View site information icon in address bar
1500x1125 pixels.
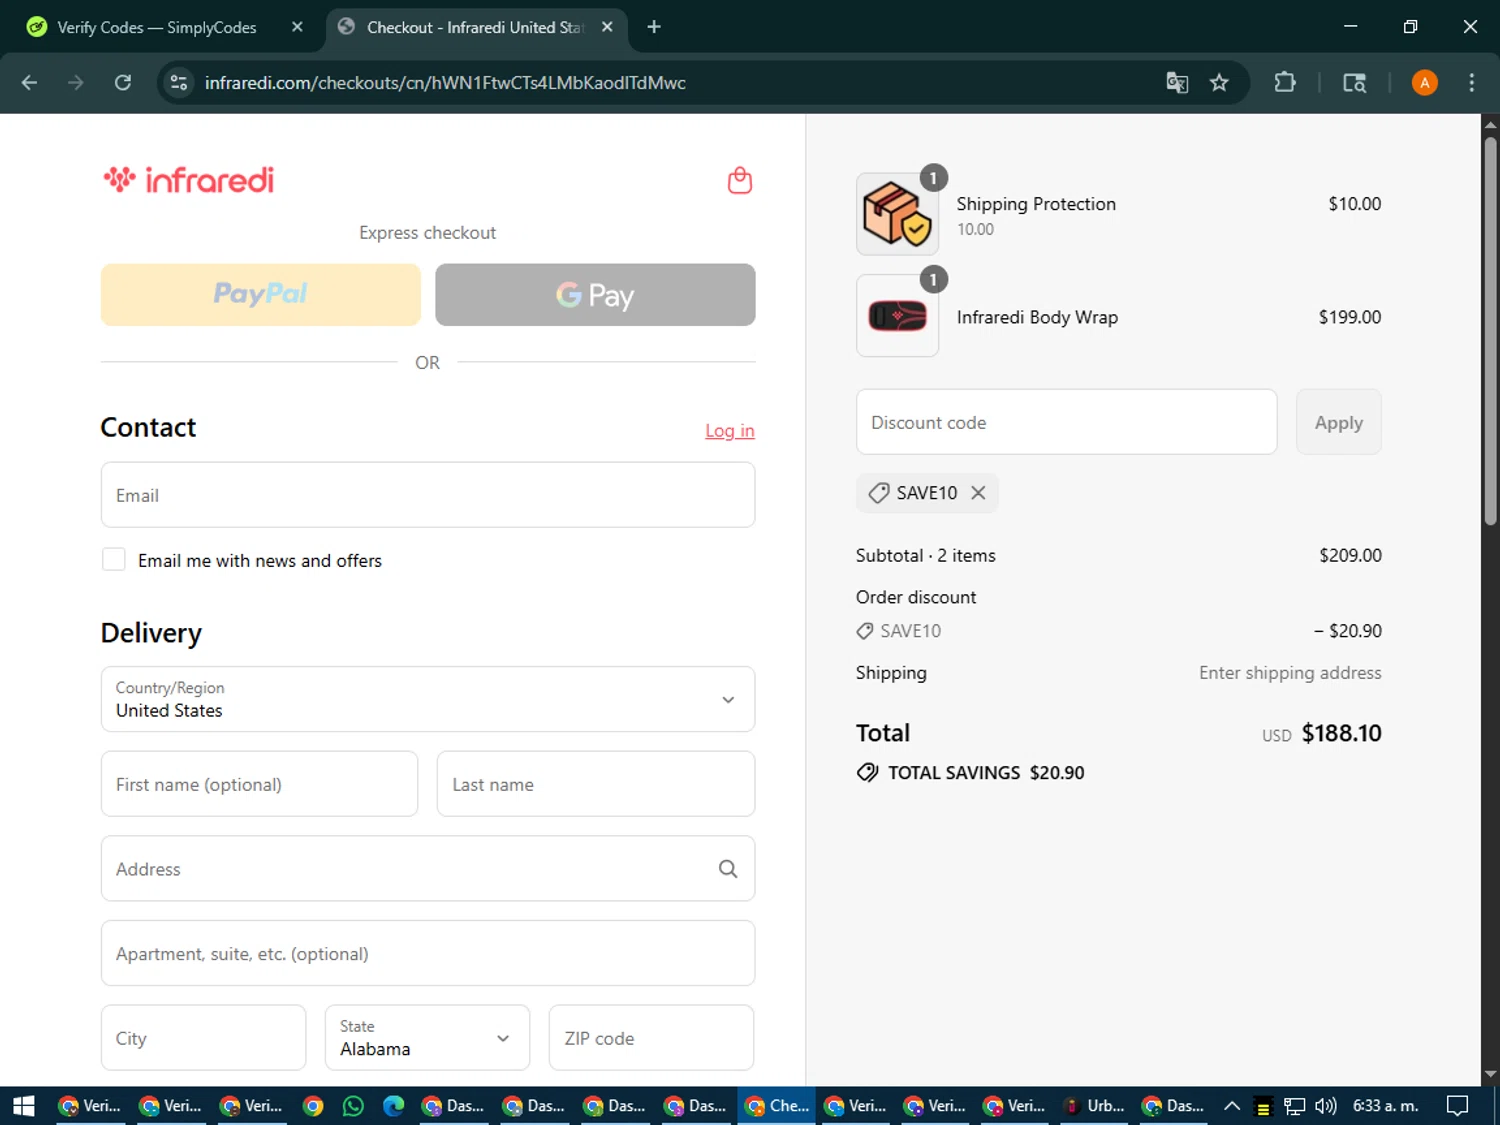179,83
